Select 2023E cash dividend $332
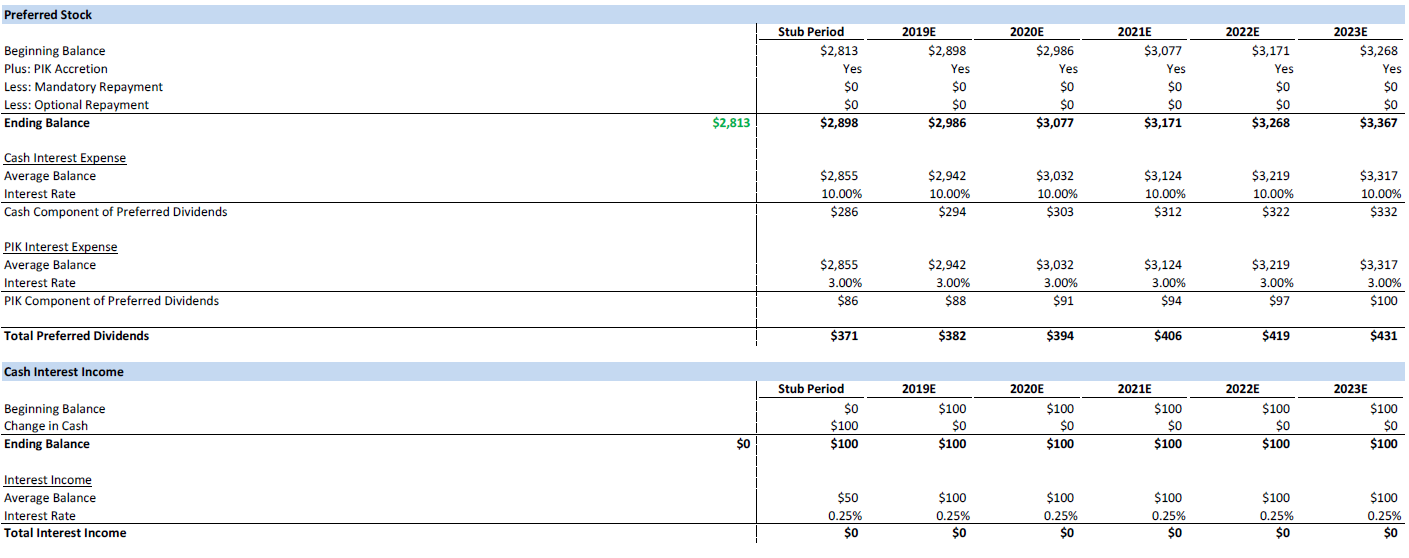The image size is (1409, 558). point(1385,212)
